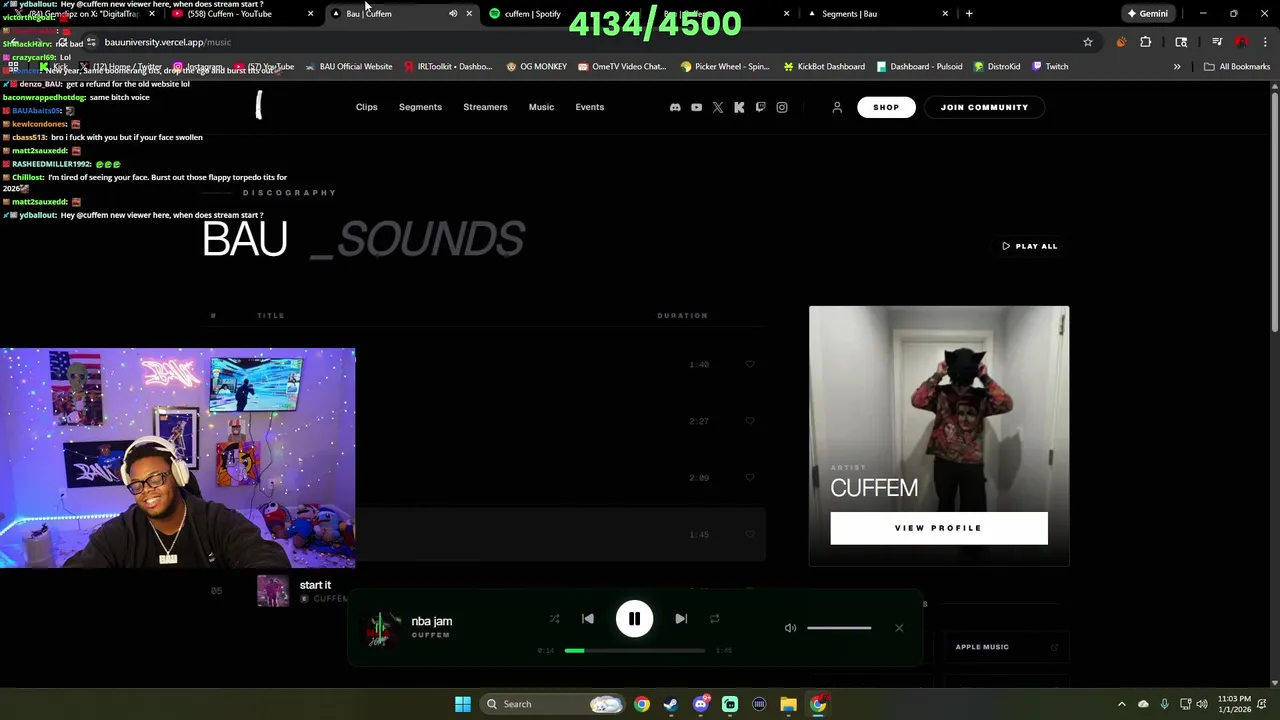Click JOIN COMMUNITY button
The width and height of the screenshot is (1280, 720).
[x=984, y=107]
